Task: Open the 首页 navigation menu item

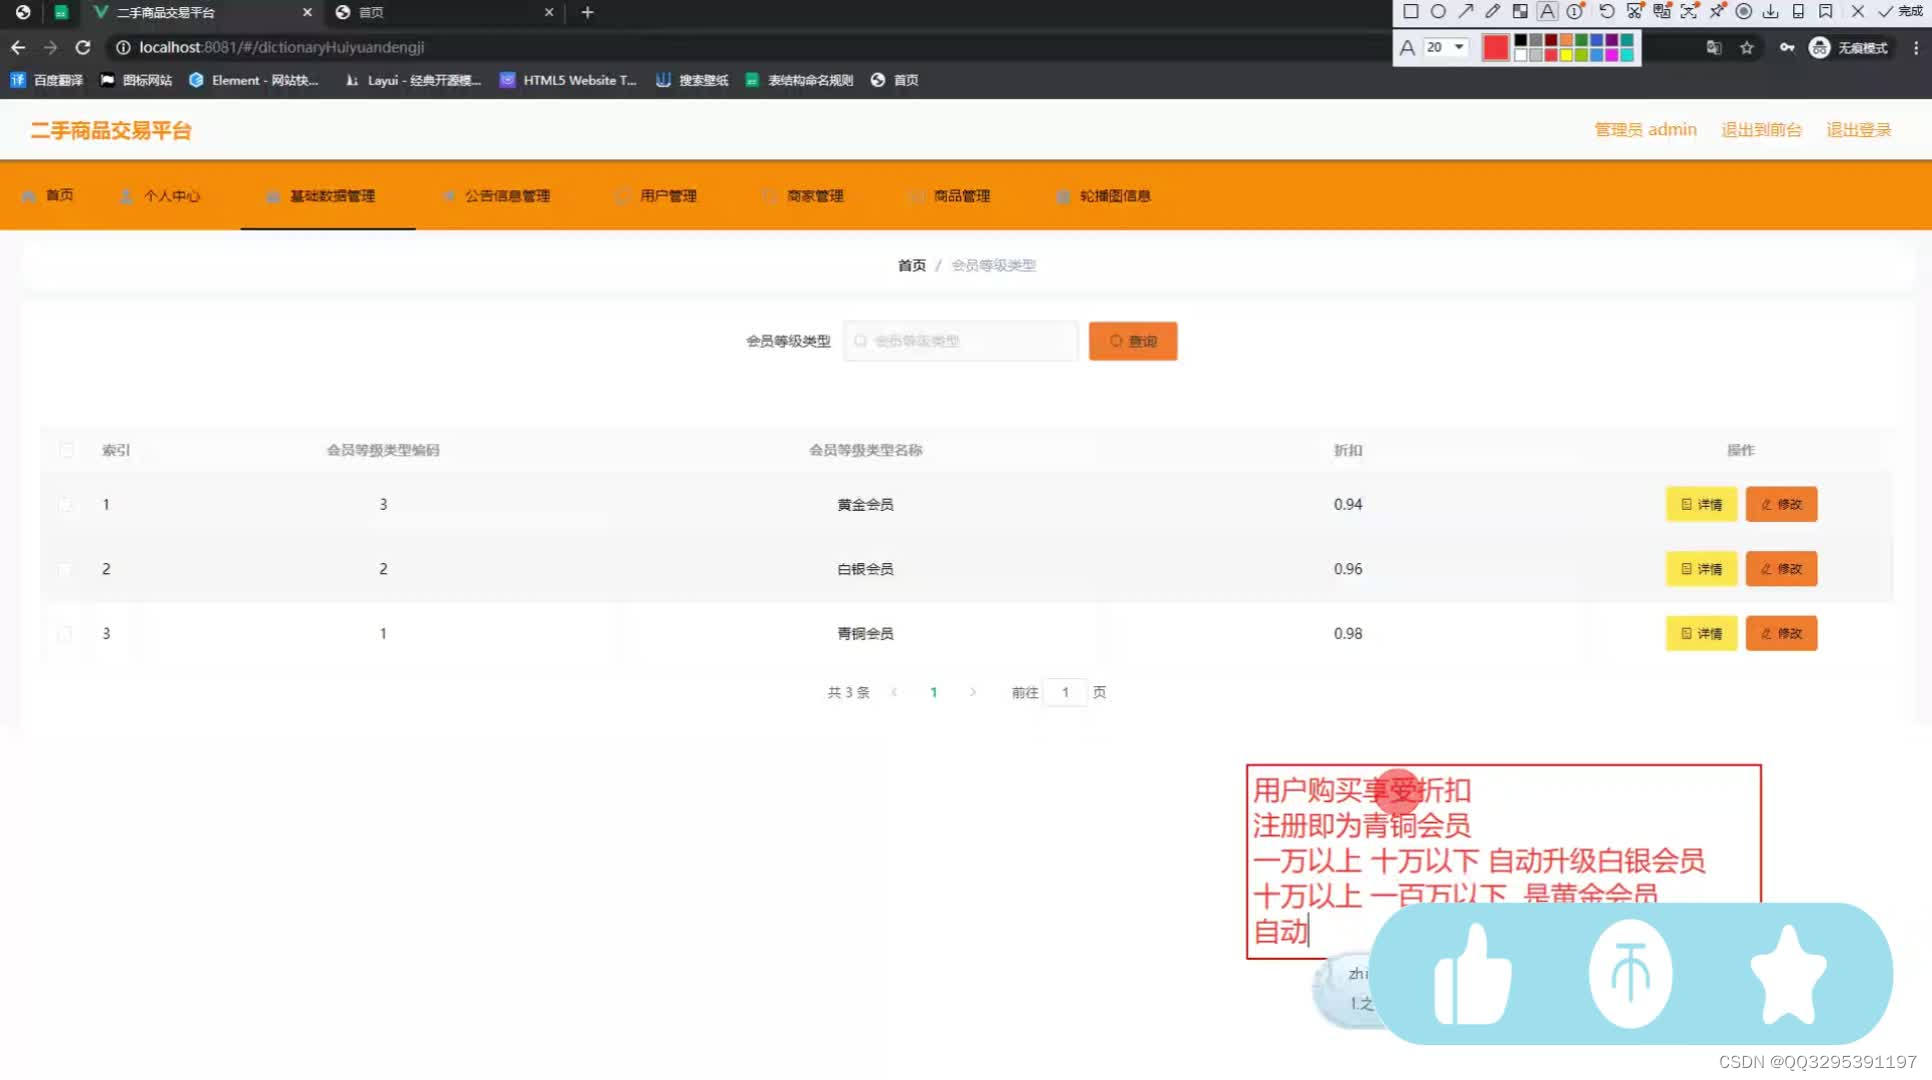Action: 48,195
